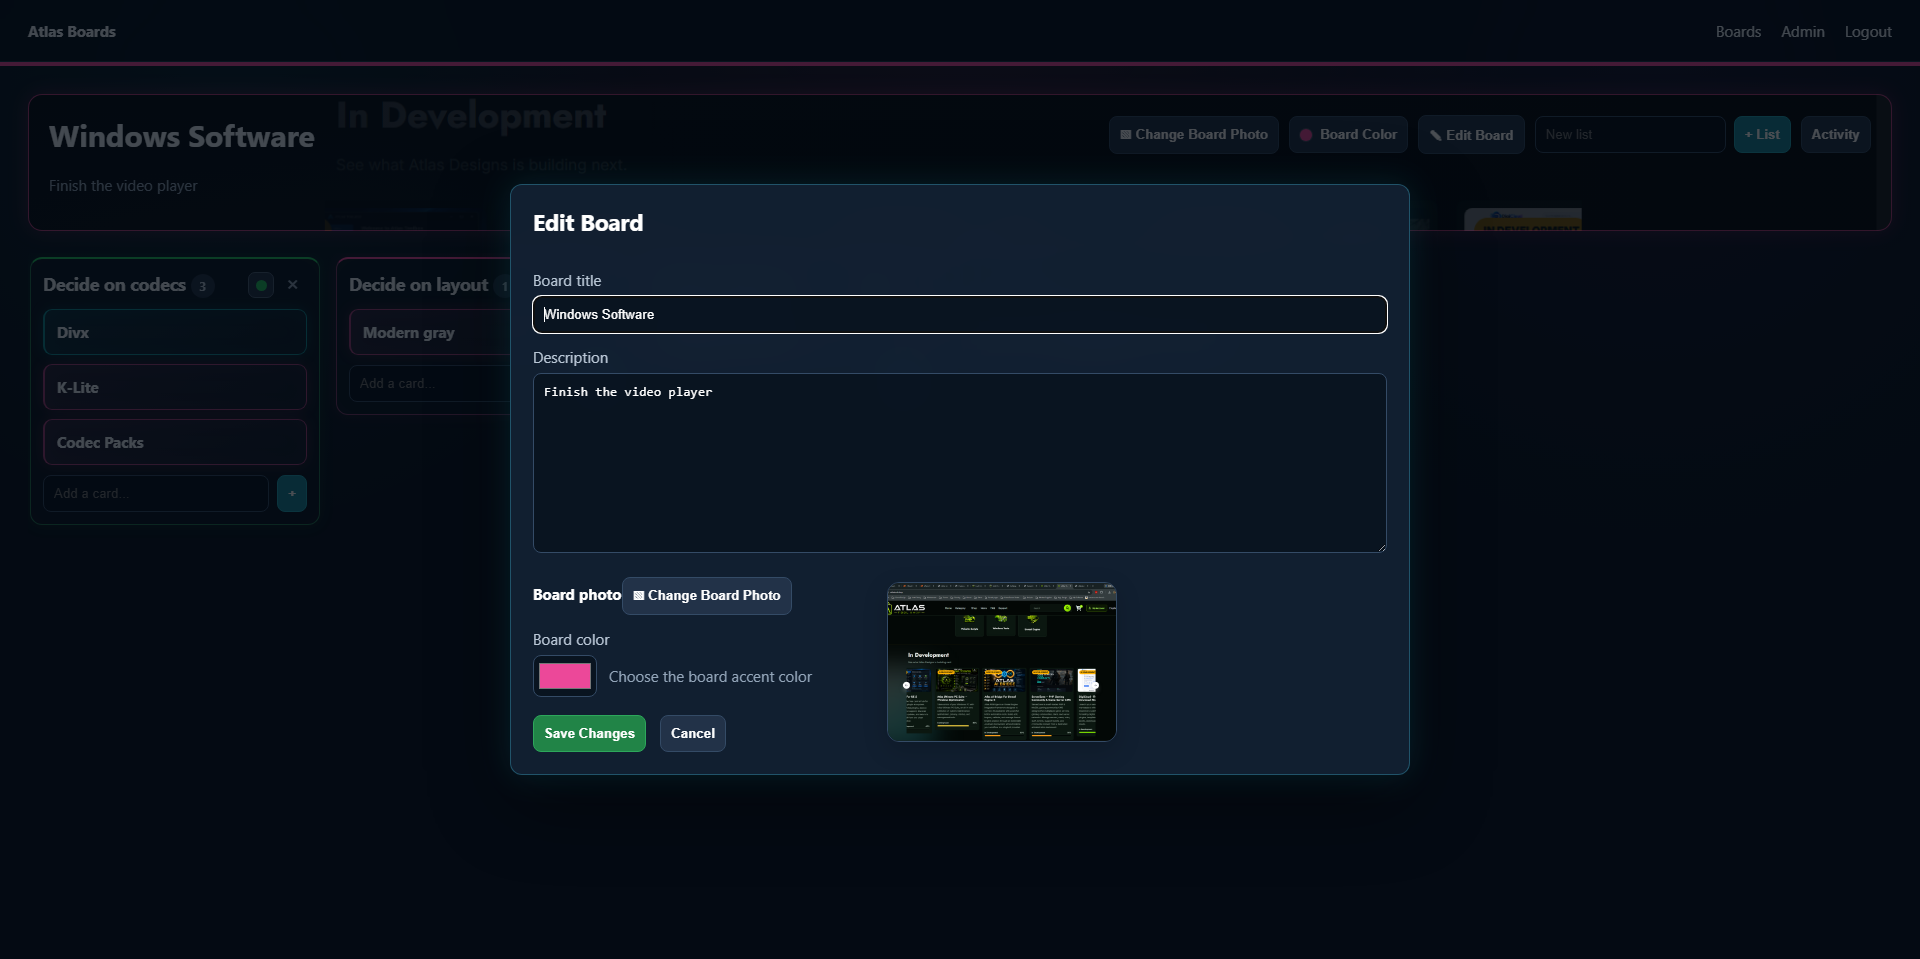Click the pink dot icon in Board Color button
The height and width of the screenshot is (959, 1920).
coord(1306,135)
